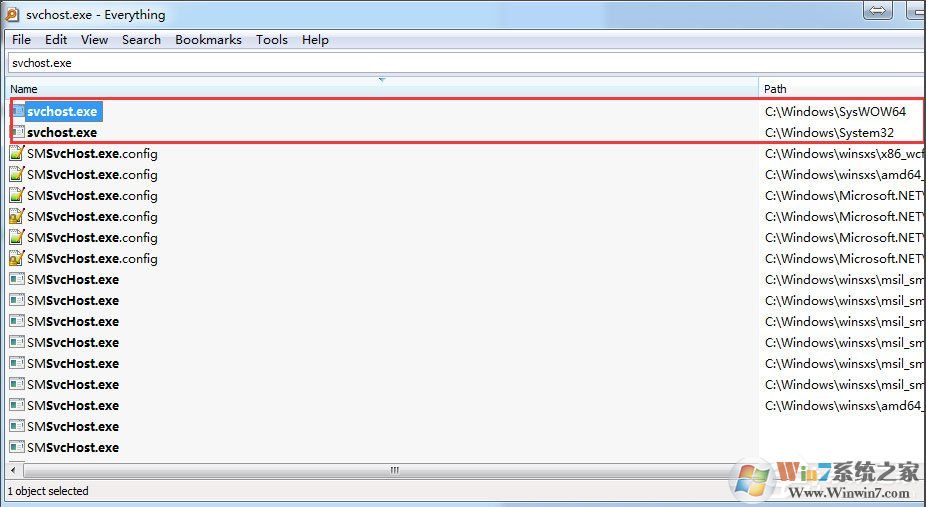Open the Help menu
The image size is (926, 507).
click(315, 40)
